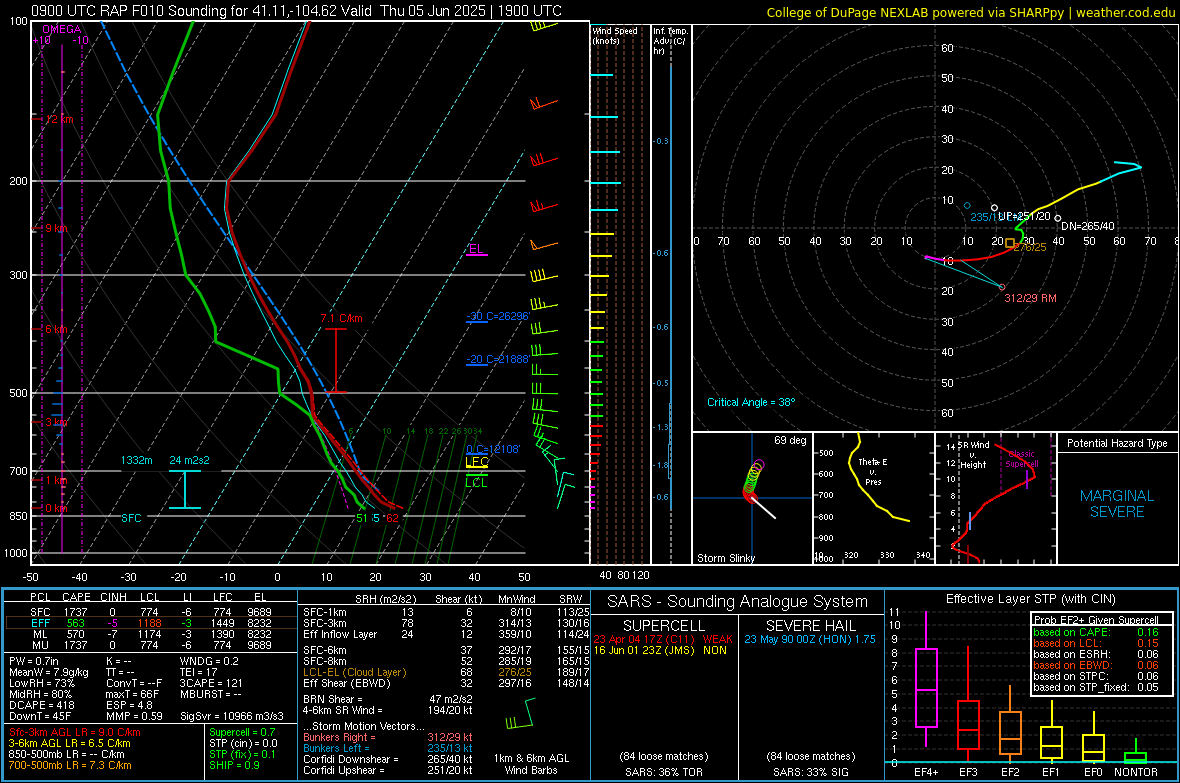1180x783 pixels.
Task: Click the sounding title with valid time
Action: tap(297, 11)
